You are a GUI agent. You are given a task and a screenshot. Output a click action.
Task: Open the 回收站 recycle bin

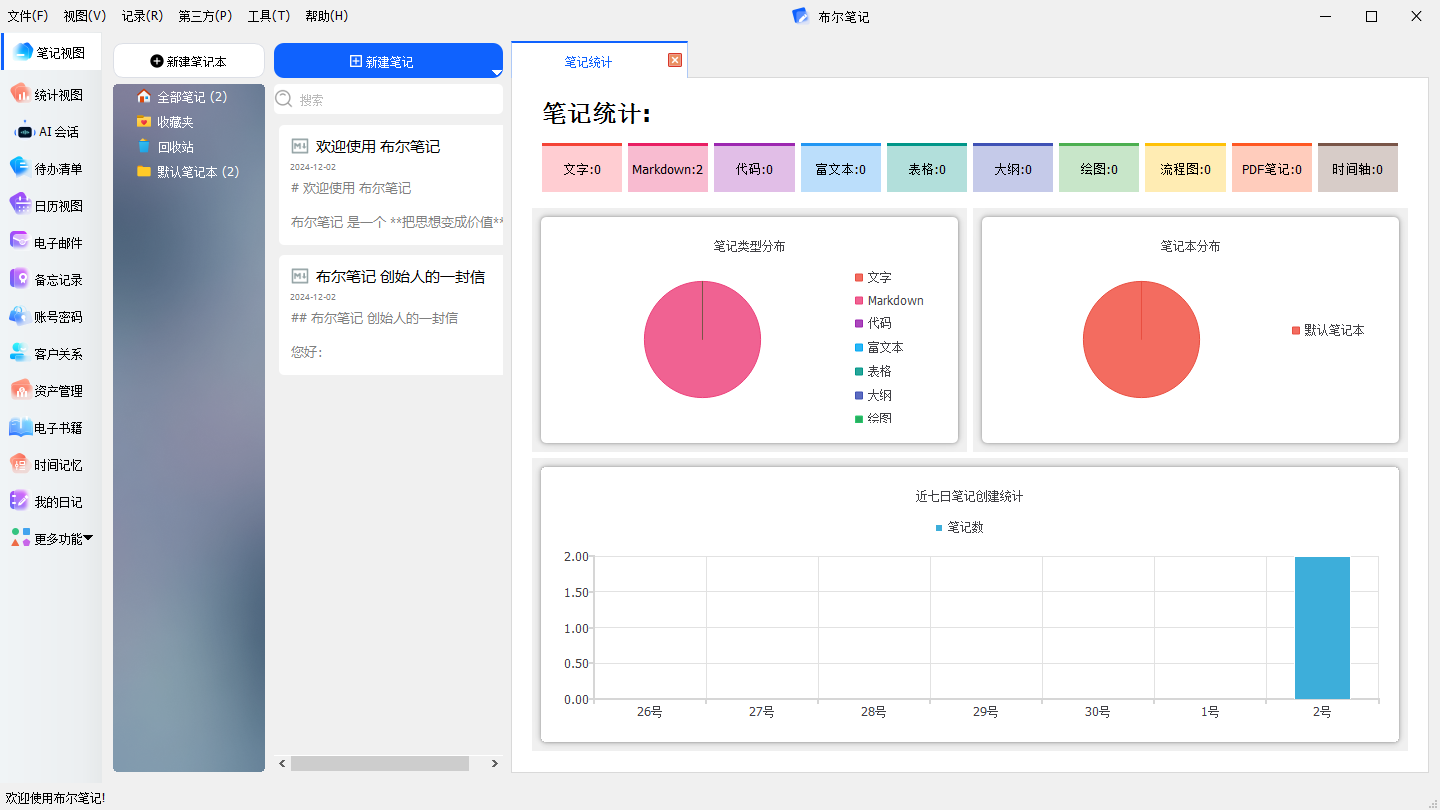(x=165, y=147)
